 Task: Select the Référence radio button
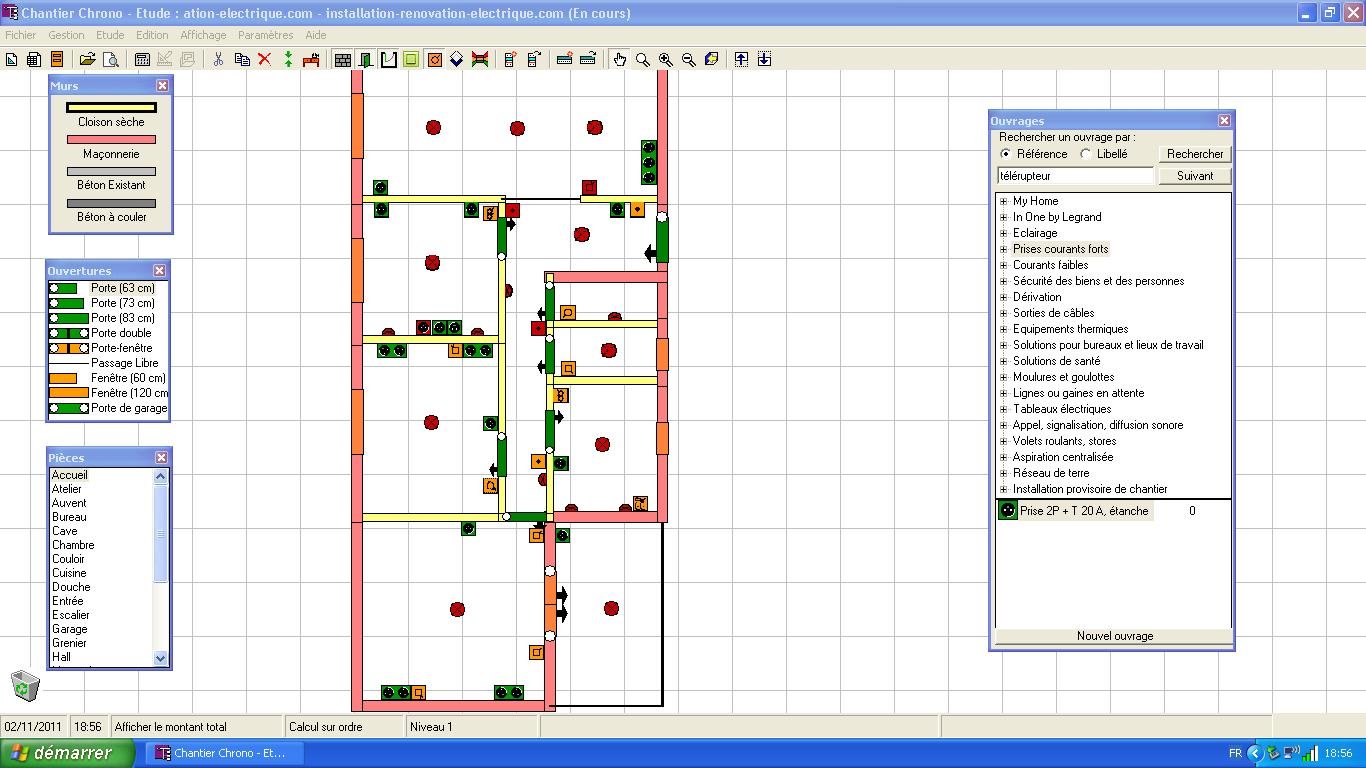[1005, 154]
